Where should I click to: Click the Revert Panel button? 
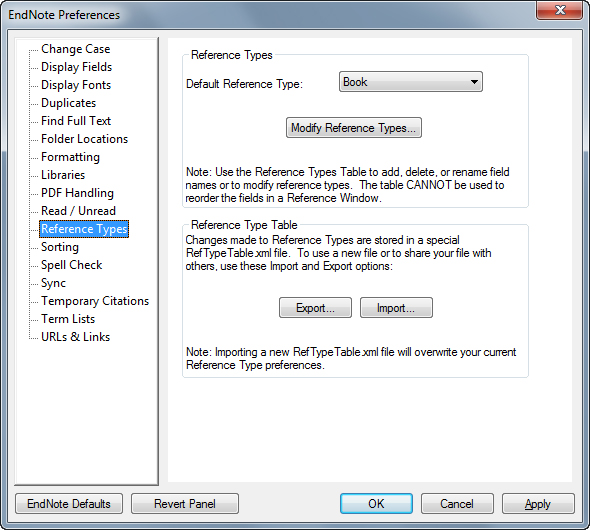tap(185, 504)
